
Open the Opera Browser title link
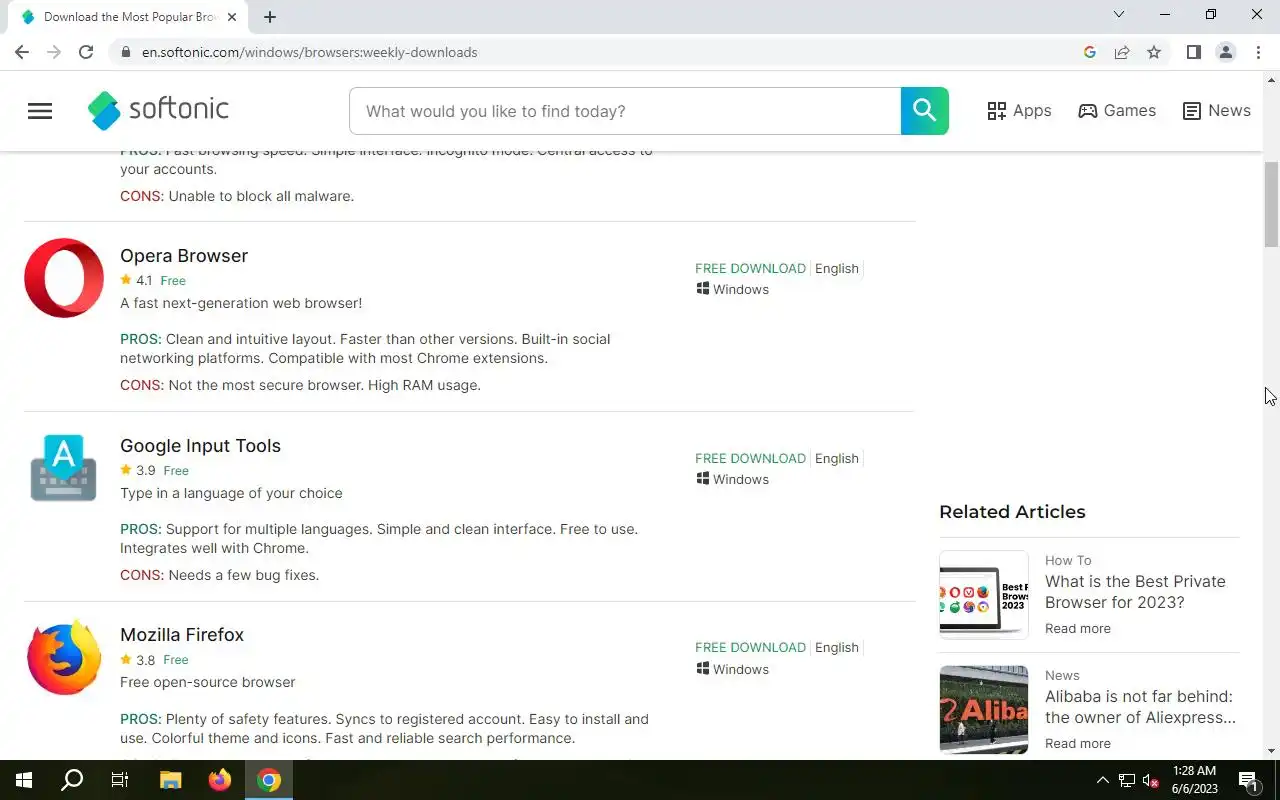[184, 256]
